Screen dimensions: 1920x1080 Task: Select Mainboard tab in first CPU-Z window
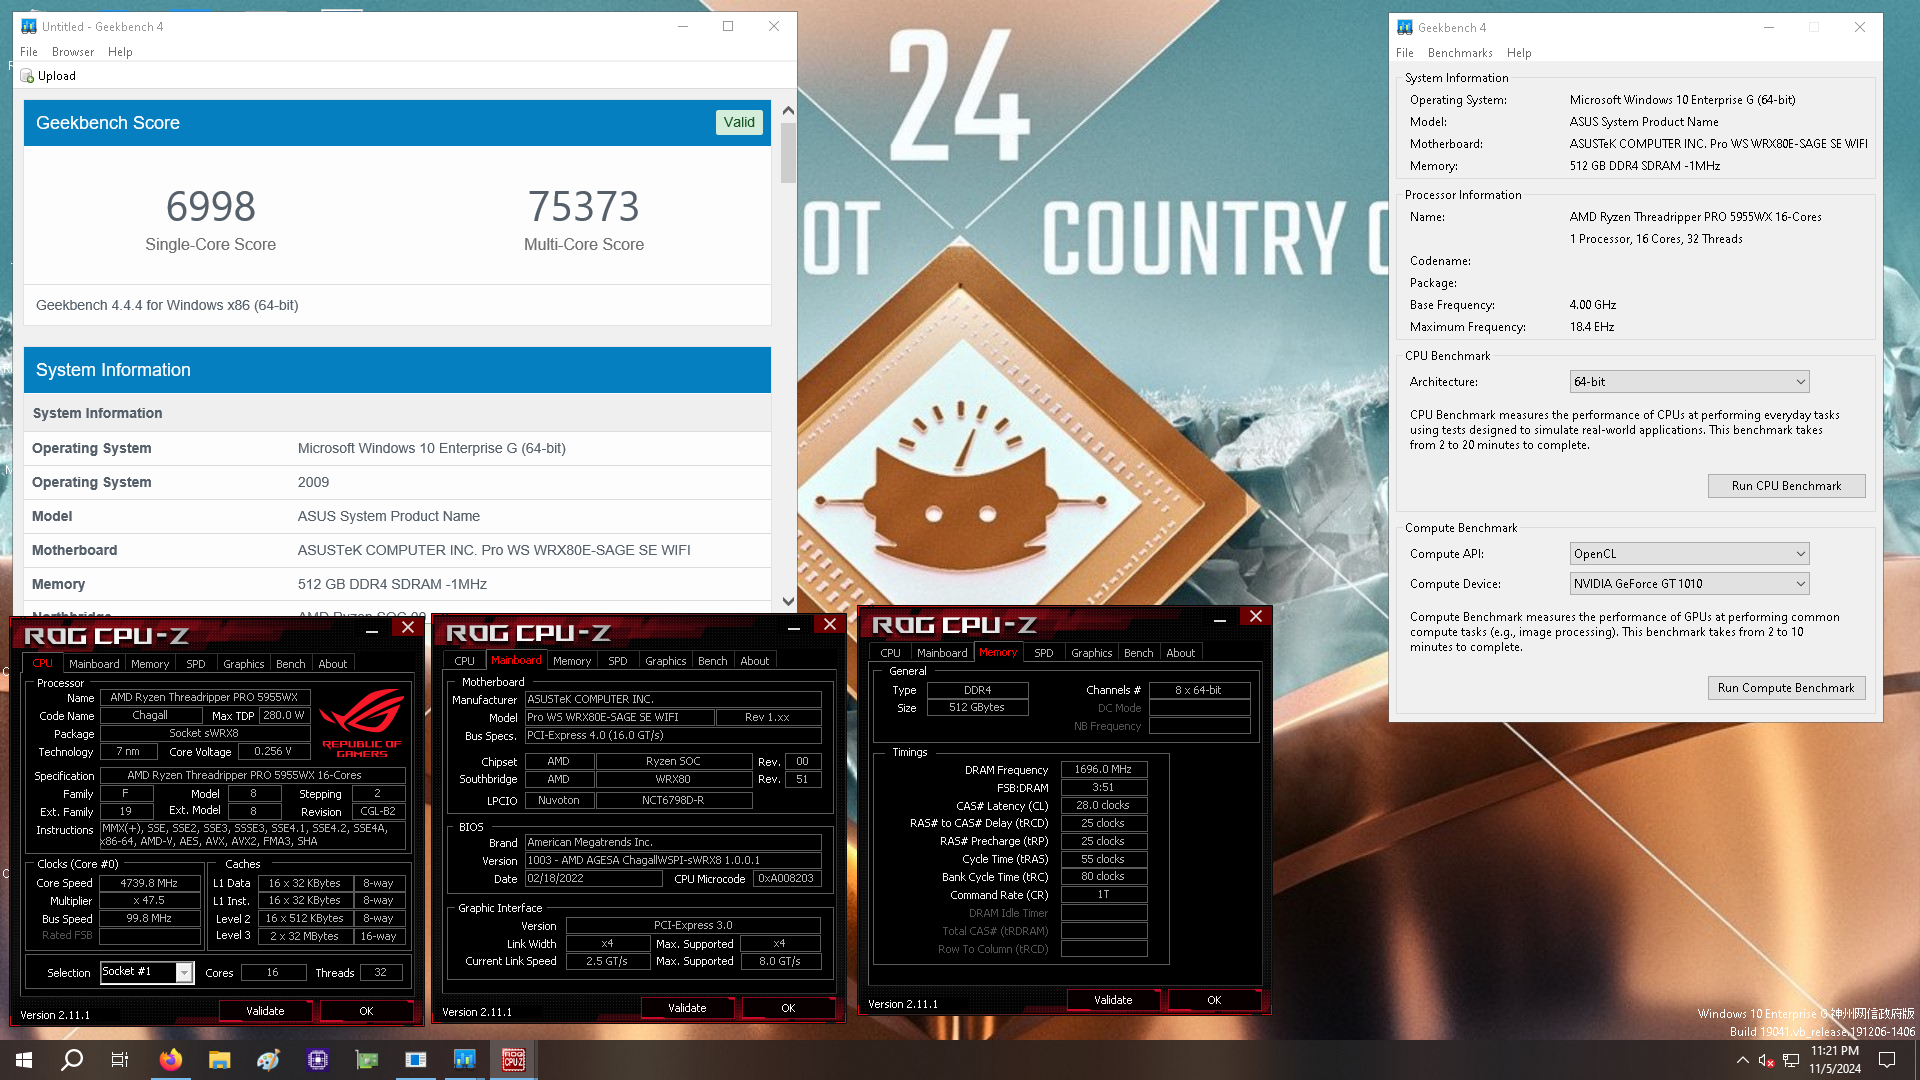94,664
